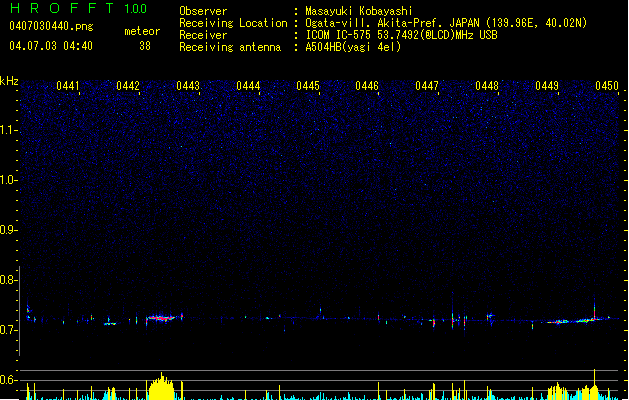629x400 pixels.
Task: Click the HROFFT 1.0.0 title text
Action: (78, 8)
